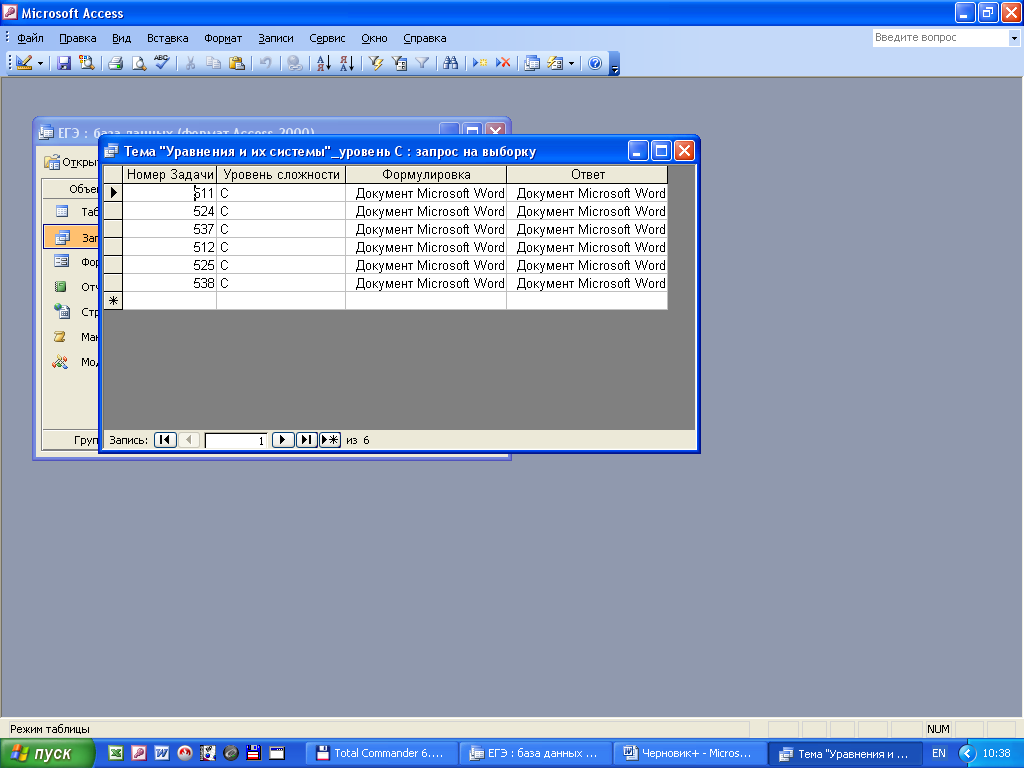
Task: Select the 'Ответ' column header
Action: 587,174
